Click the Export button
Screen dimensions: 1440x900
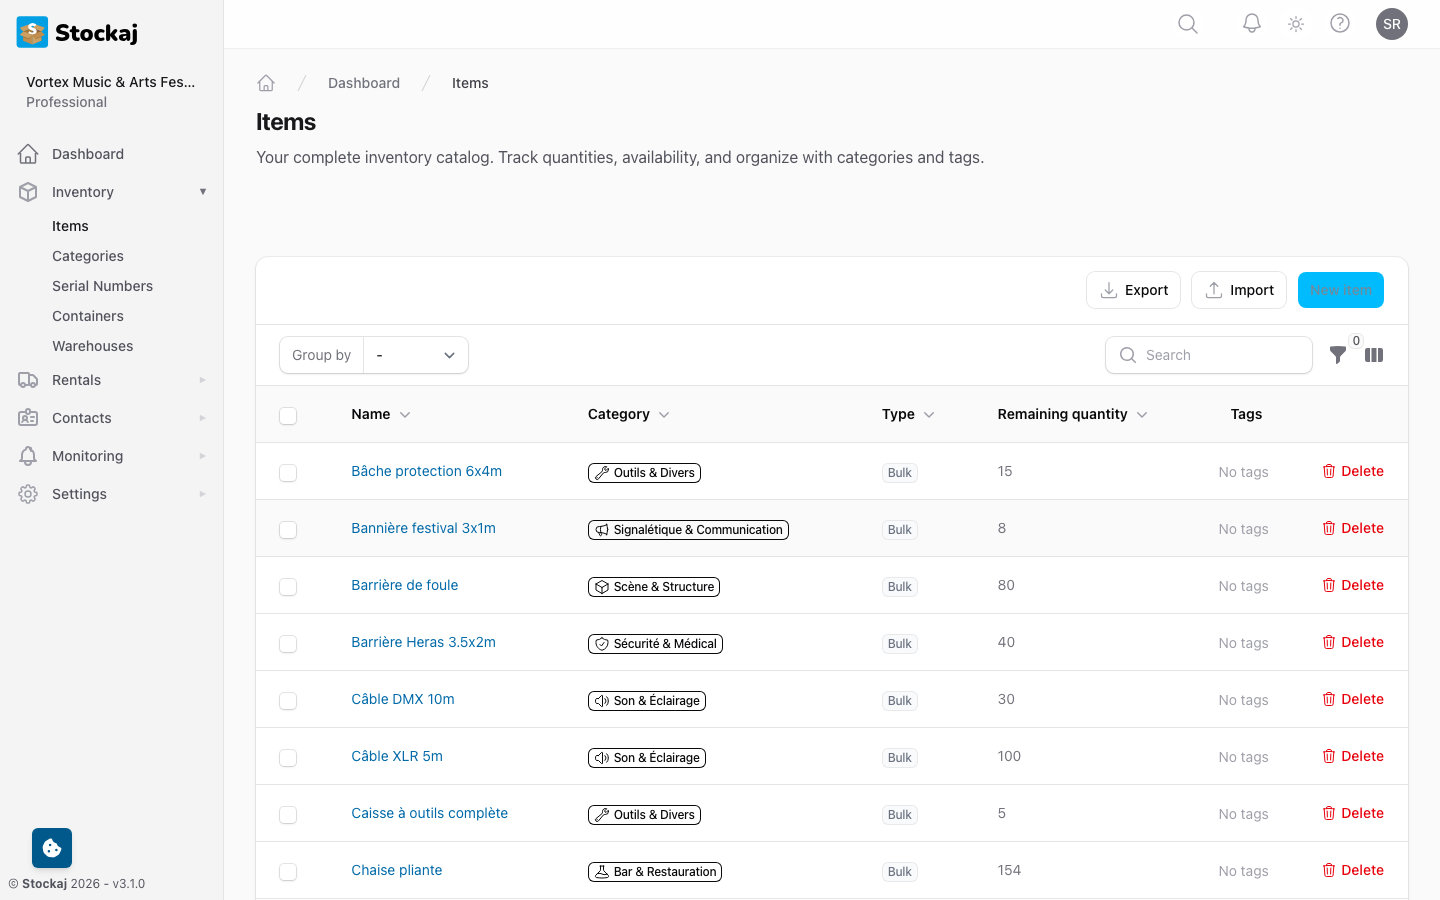tap(1133, 290)
